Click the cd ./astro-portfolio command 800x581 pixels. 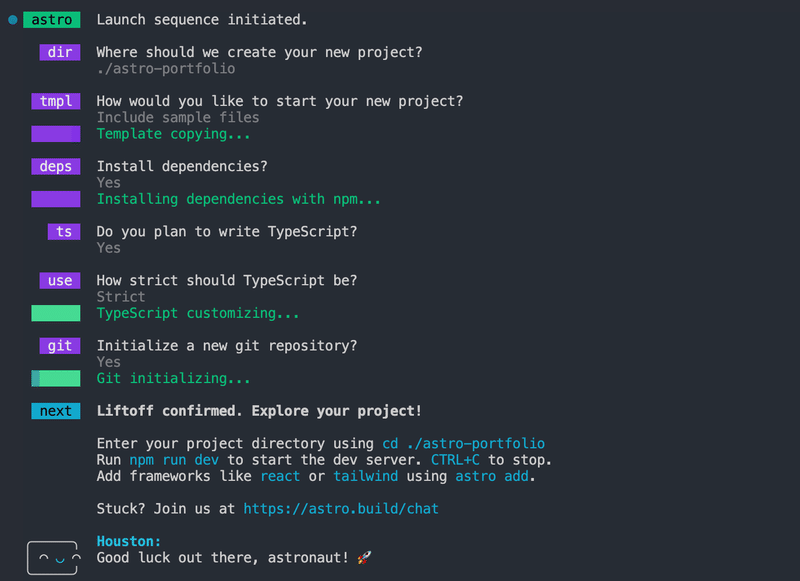click(463, 443)
